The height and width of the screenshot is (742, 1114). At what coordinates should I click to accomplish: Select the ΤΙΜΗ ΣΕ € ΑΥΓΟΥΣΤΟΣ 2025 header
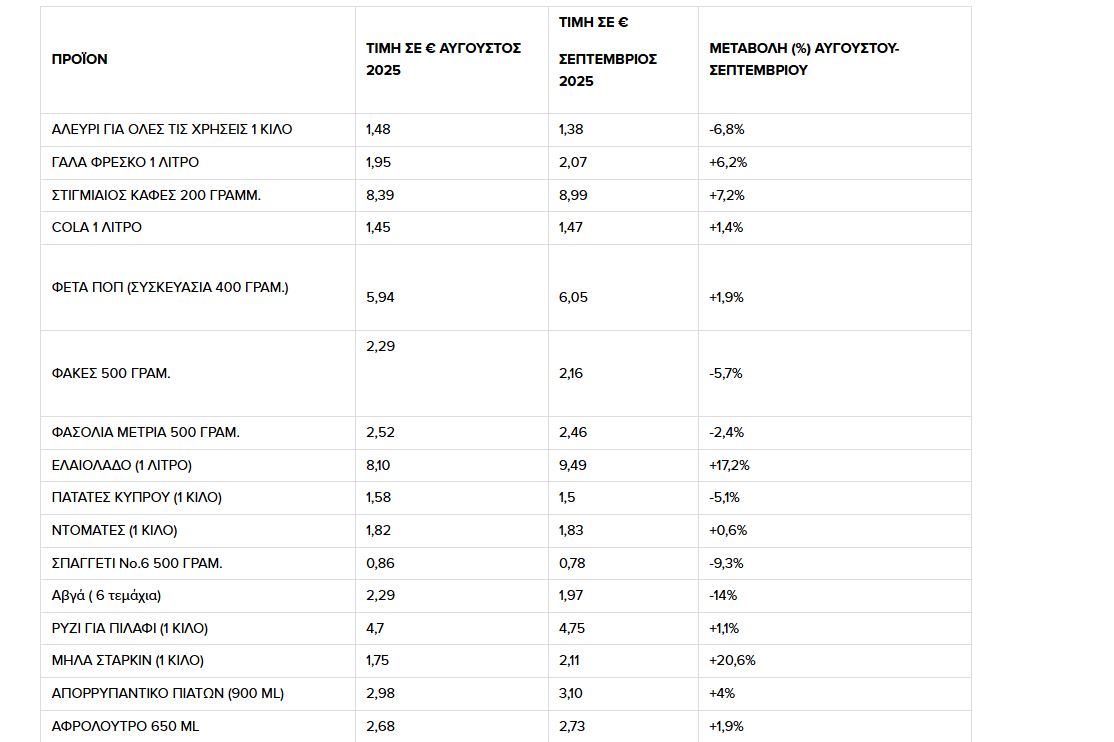pos(443,59)
